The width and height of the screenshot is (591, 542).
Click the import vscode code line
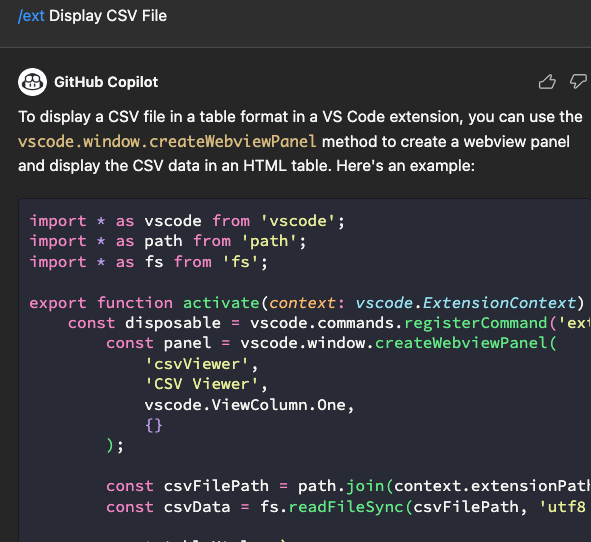[x=187, y=221]
